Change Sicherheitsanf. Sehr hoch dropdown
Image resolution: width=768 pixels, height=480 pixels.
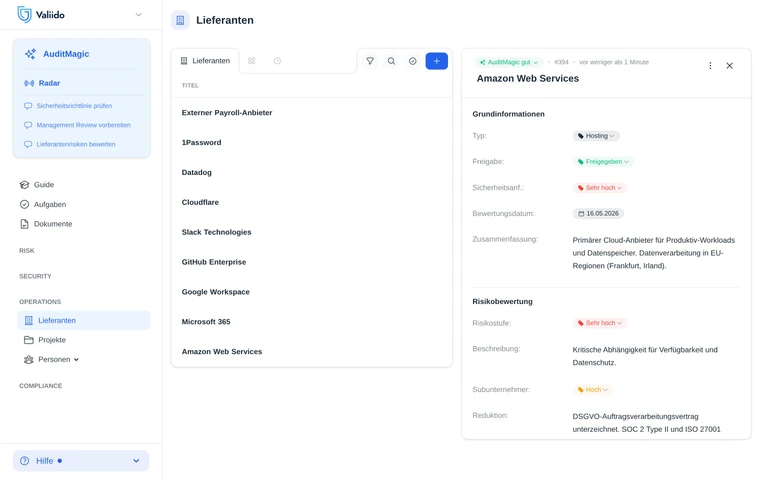pyautogui.click(x=600, y=188)
